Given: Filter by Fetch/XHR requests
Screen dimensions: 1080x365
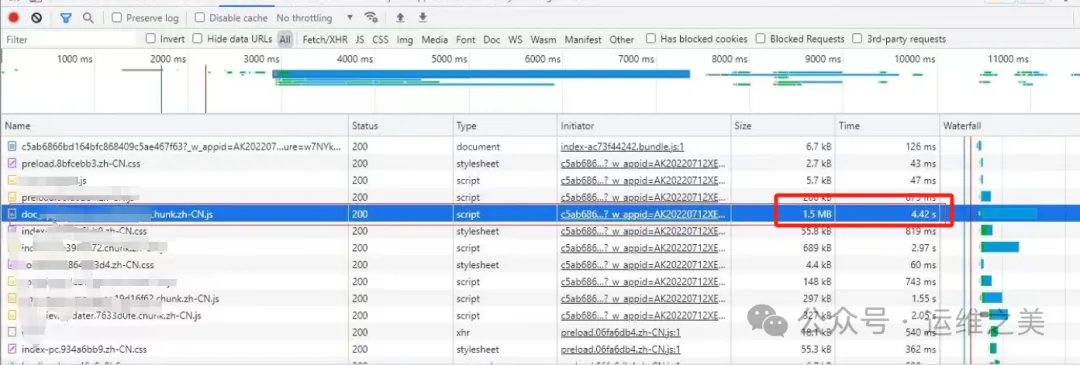Looking at the screenshot, I should point(325,40).
